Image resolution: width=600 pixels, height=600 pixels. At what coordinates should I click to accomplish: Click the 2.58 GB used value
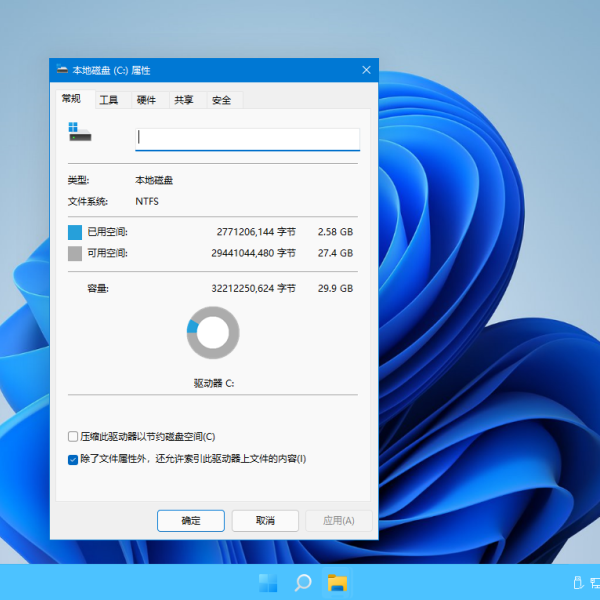[335, 232]
